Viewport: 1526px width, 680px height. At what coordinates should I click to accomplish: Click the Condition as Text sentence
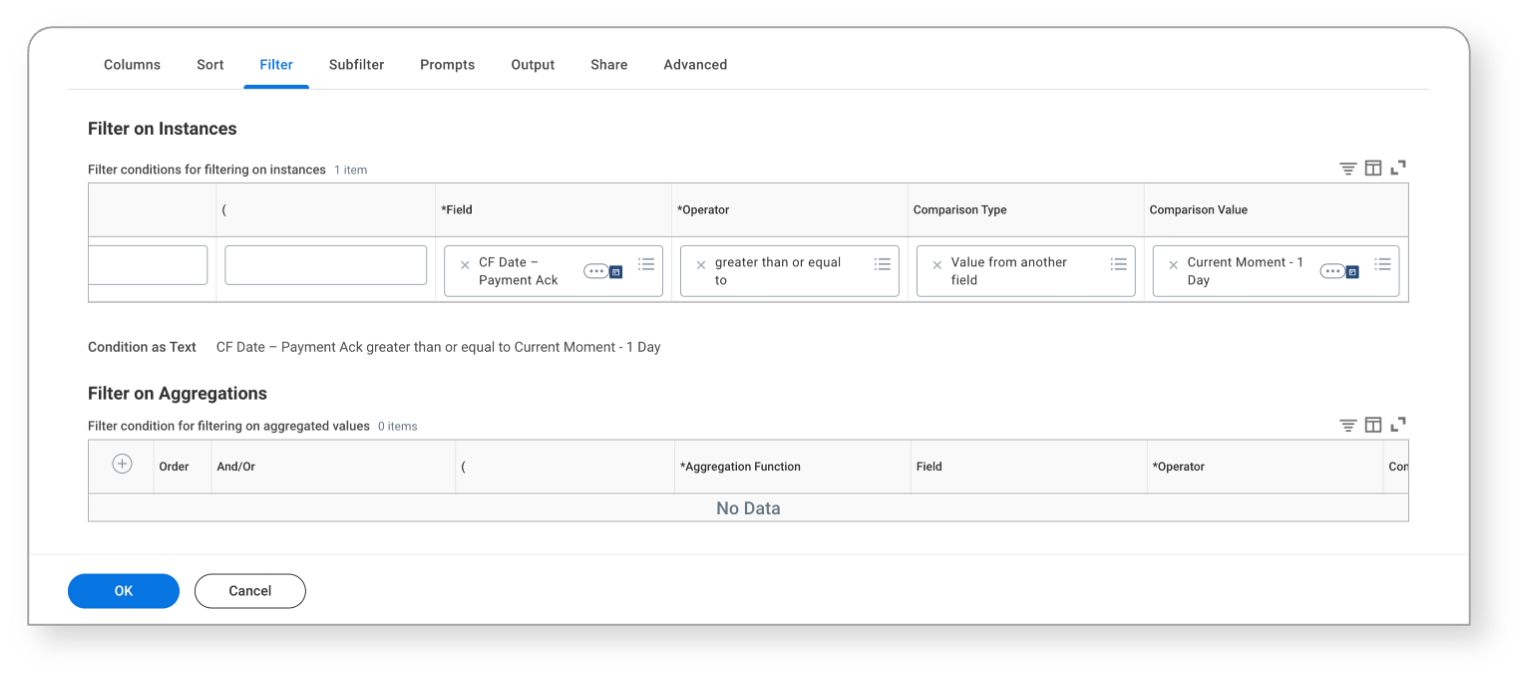438,347
